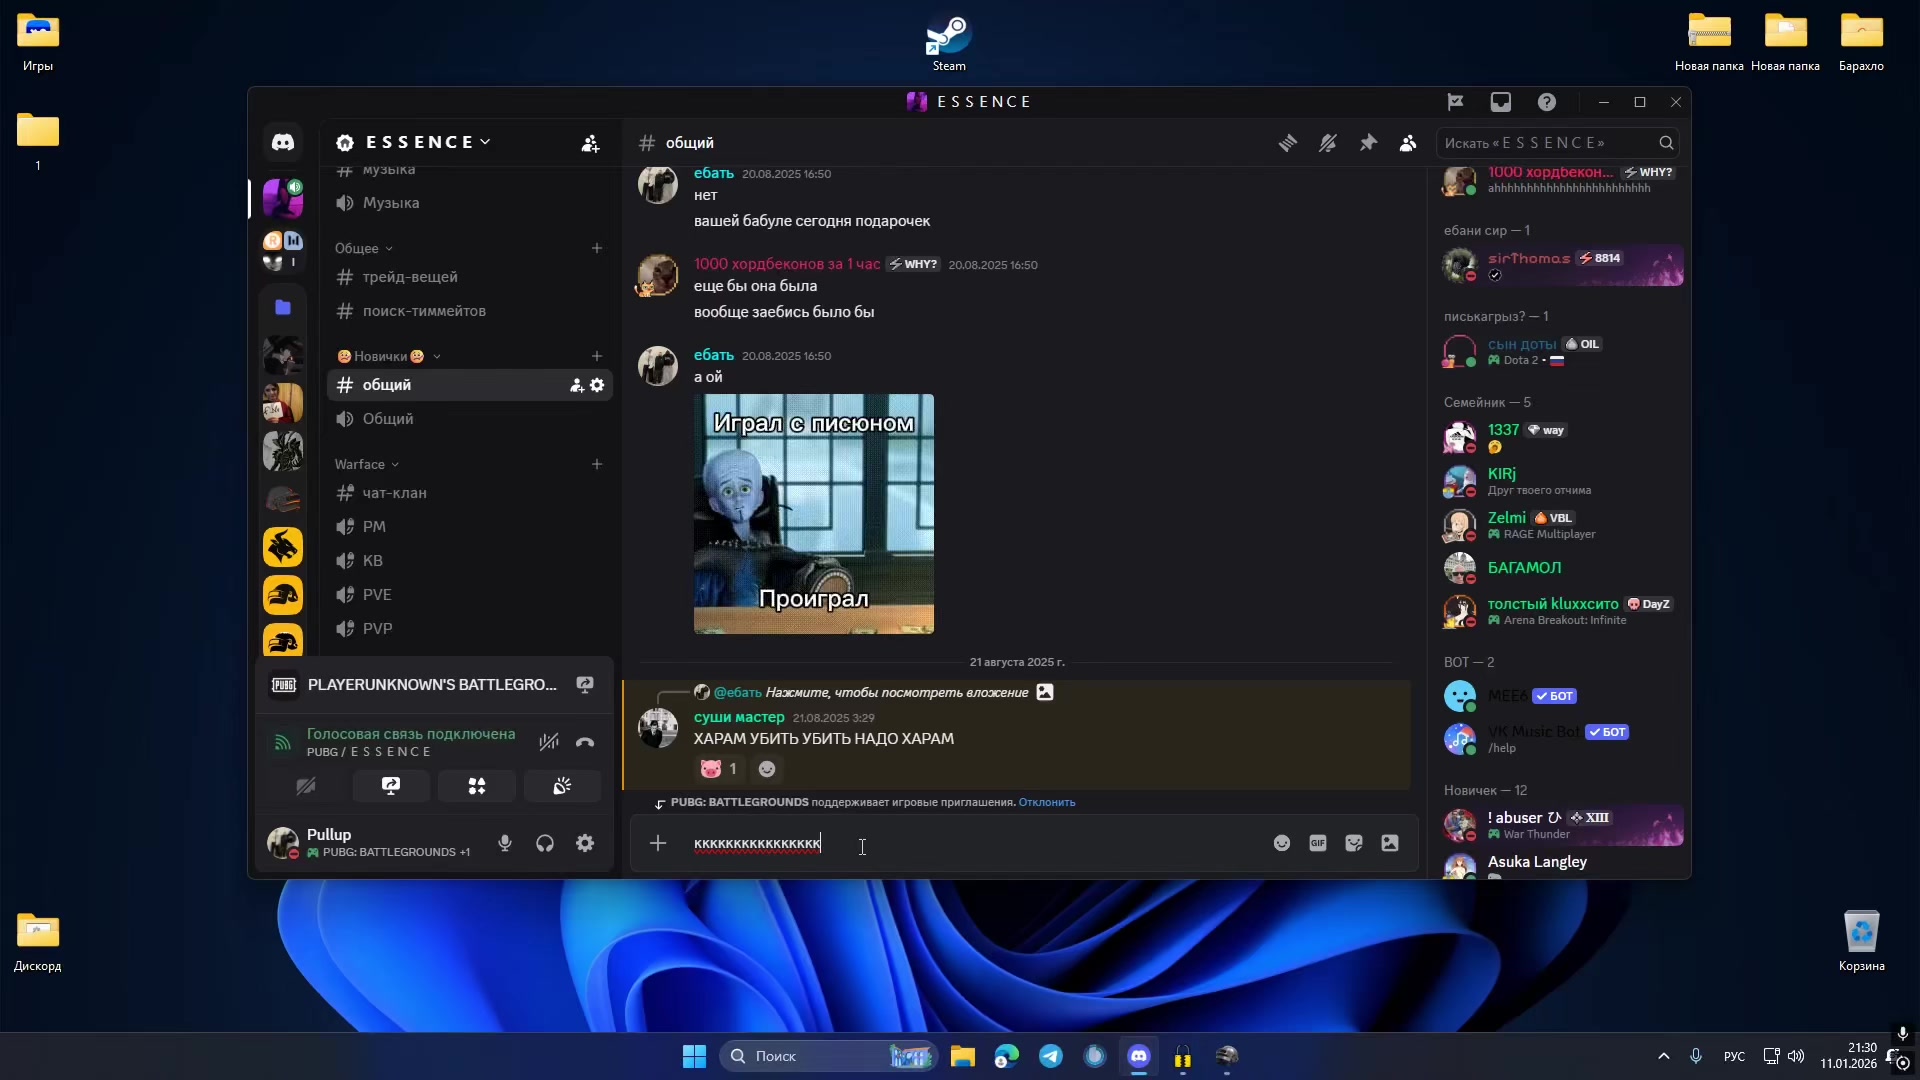
Task: Open the трейд-вещей channel
Action: coord(470,277)
